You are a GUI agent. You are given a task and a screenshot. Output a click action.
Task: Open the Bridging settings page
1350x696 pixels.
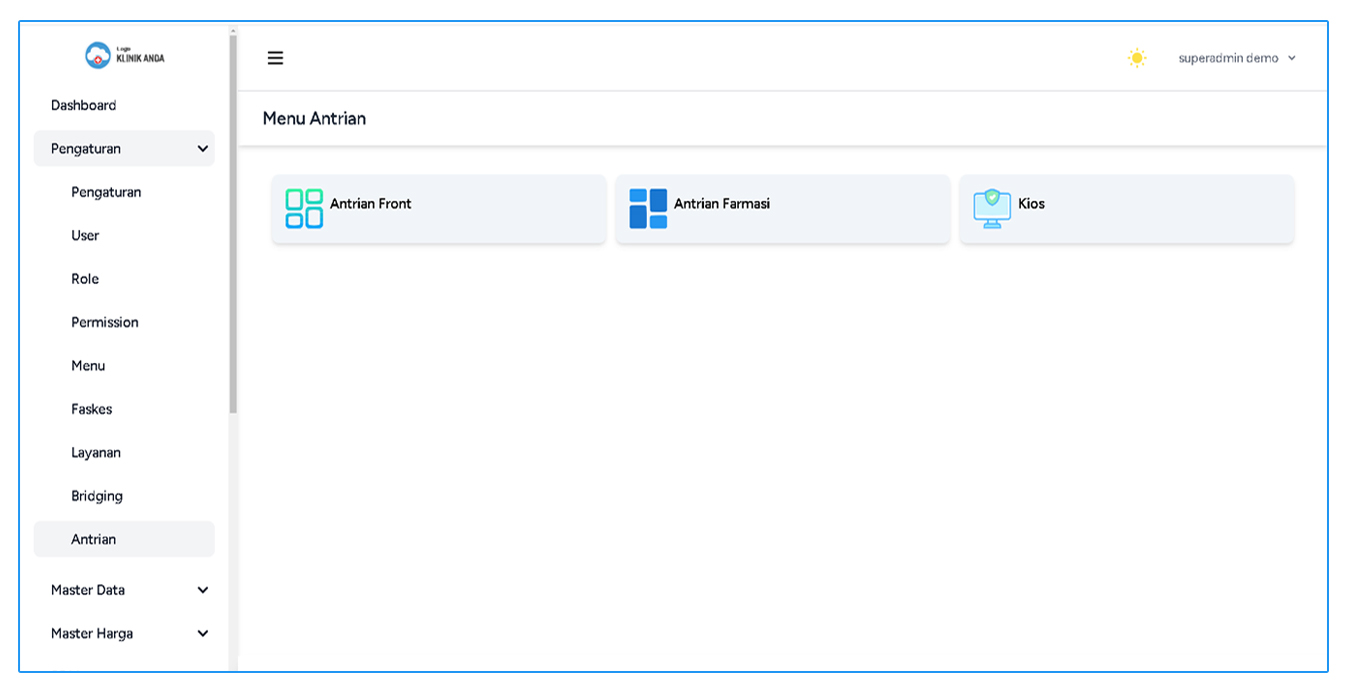point(97,496)
